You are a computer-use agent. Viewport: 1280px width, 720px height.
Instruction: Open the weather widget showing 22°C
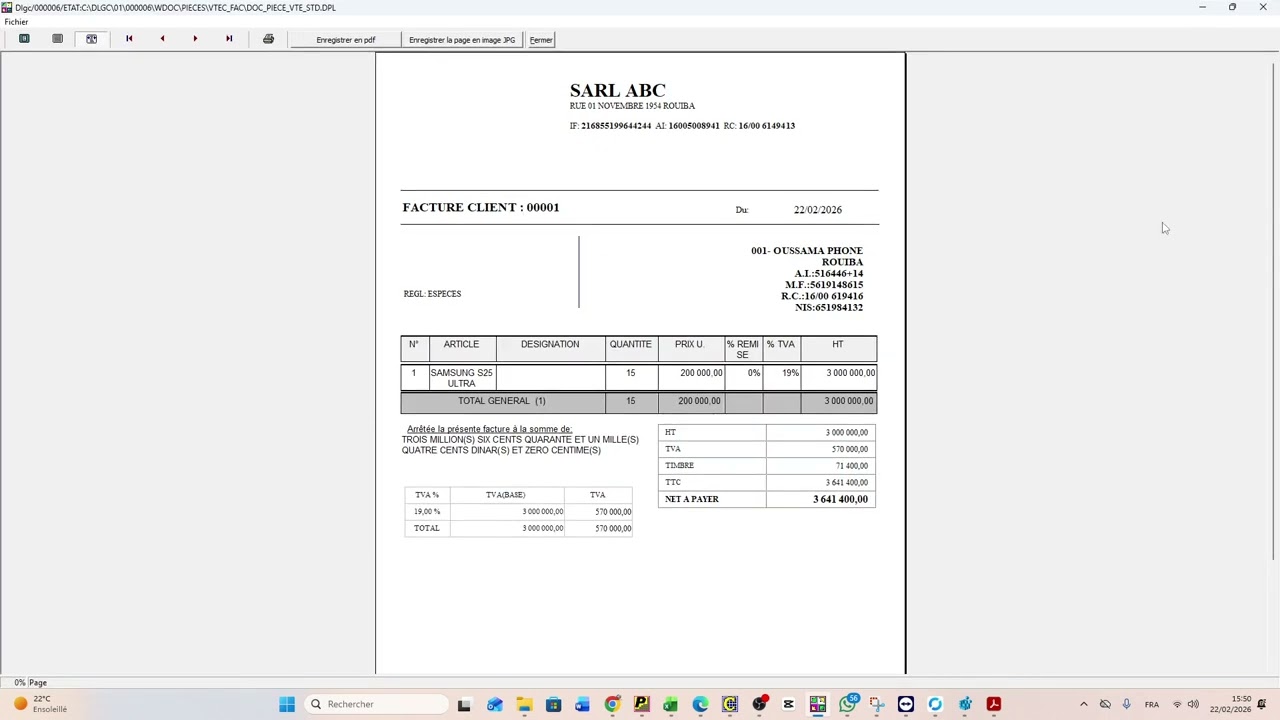click(x=40, y=704)
